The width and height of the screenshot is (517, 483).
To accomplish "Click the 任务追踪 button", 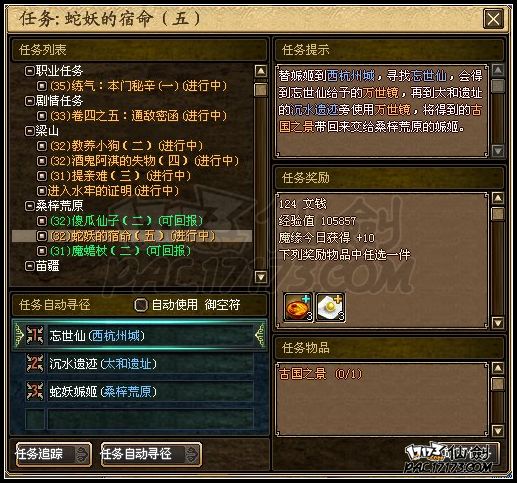I will (x=53, y=454).
